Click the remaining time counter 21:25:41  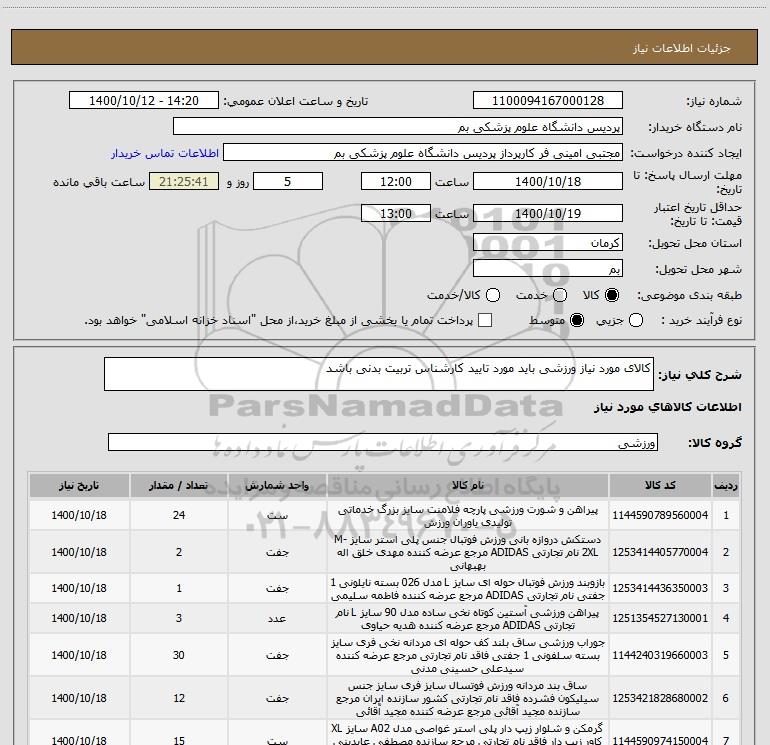tap(184, 181)
